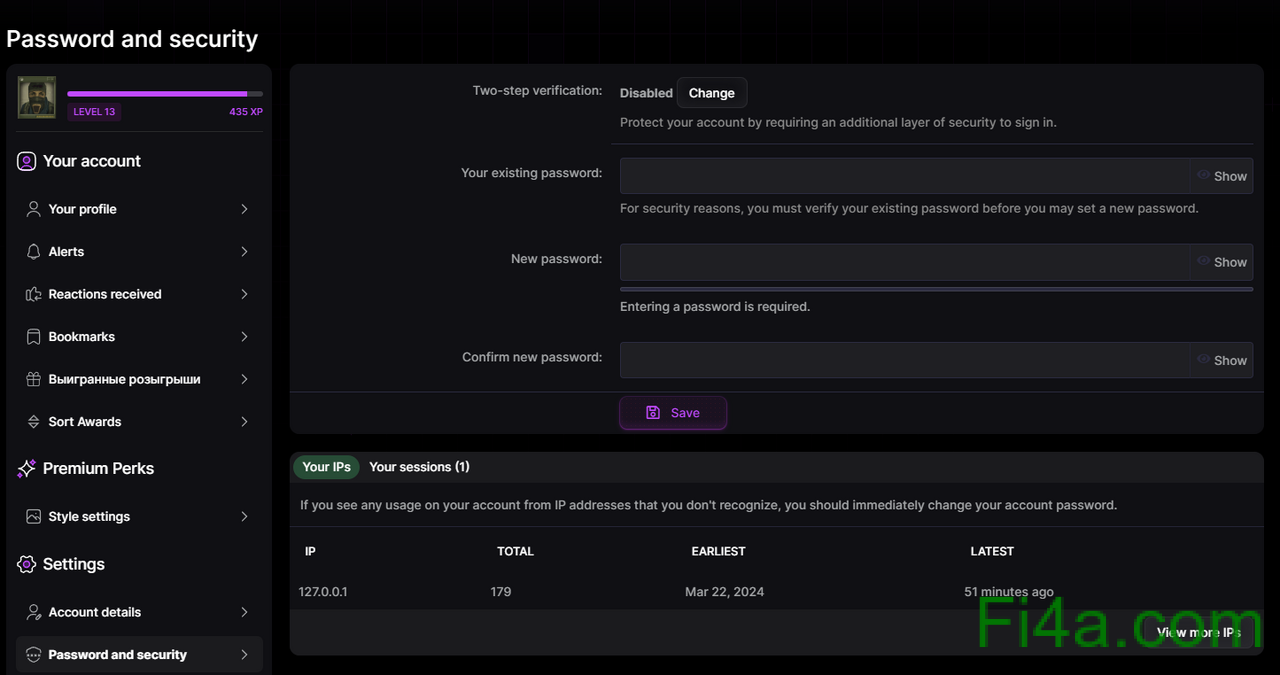Reveal the Confirm new password text
Screen dimensions: 1280x675
click(1221, 360)
